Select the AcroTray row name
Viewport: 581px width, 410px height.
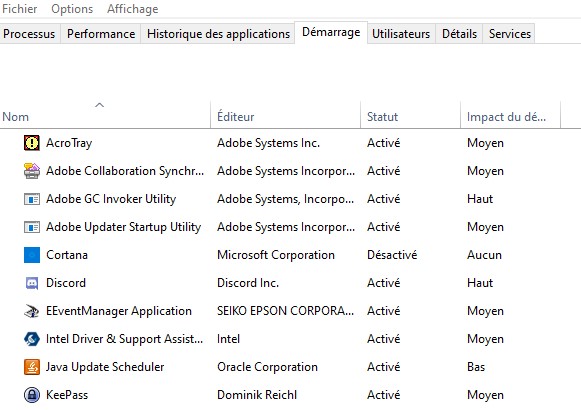coord(69,143)
